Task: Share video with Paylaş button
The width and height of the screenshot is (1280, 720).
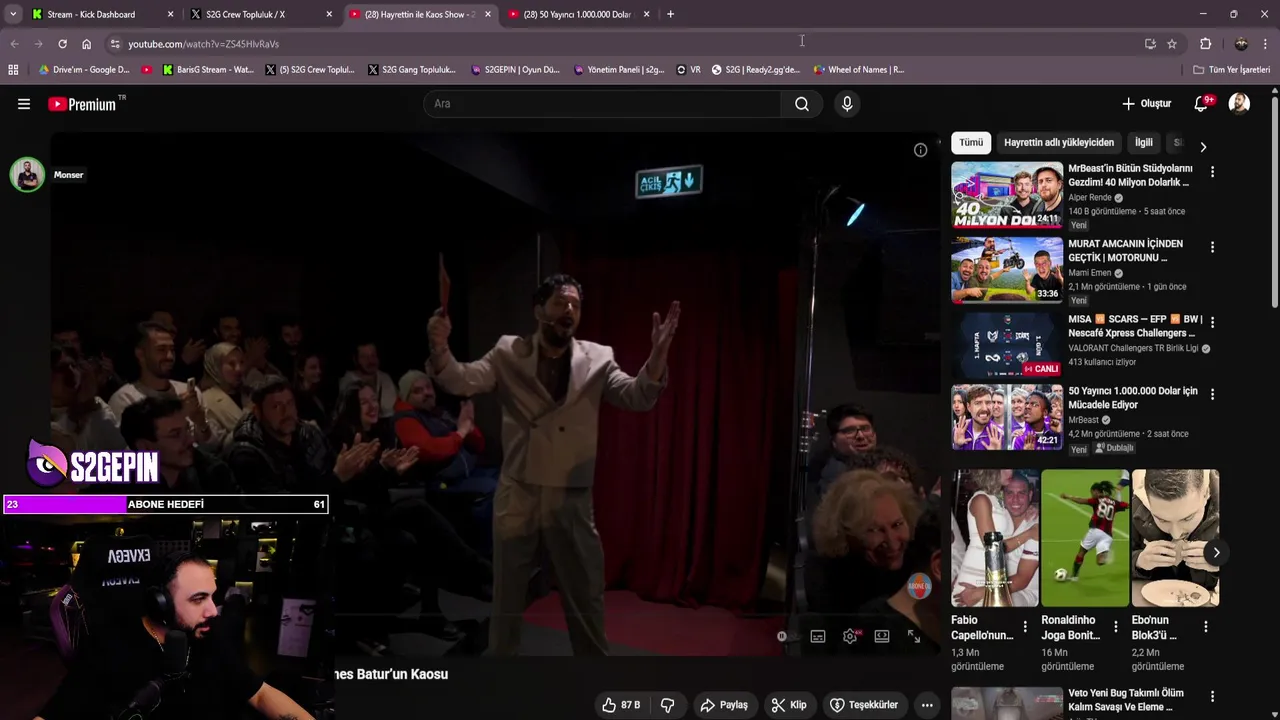Action: tap(724, 705)
